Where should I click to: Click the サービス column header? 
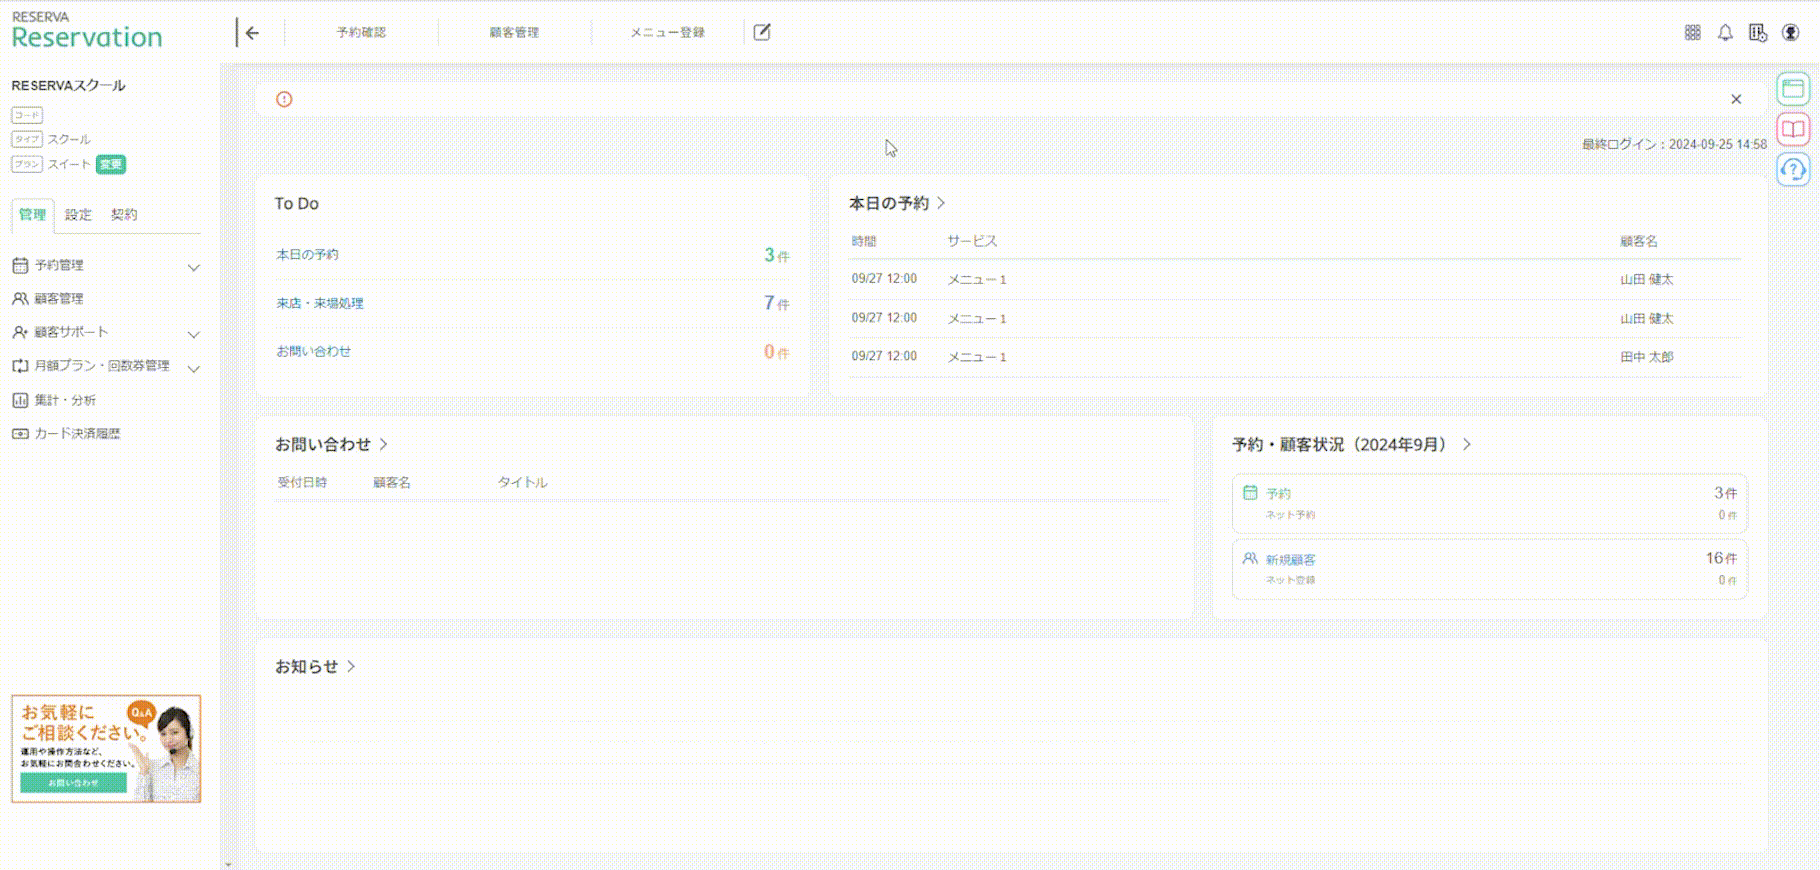(972, 241)
